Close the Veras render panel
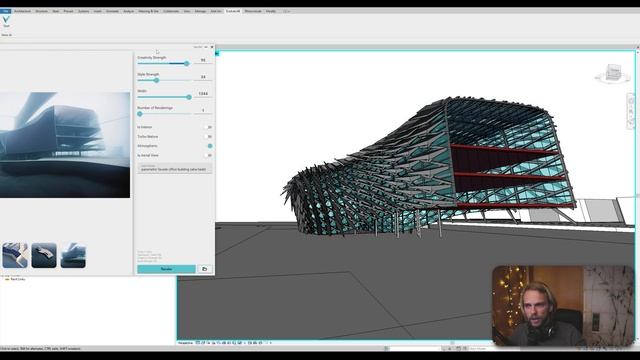This screenshot has height=360, width=640. [212, 47]
